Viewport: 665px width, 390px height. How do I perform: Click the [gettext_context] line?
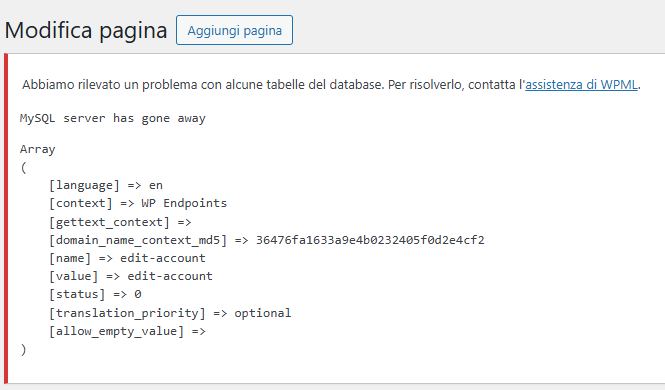pyautogui.click(x=120, y=222)
